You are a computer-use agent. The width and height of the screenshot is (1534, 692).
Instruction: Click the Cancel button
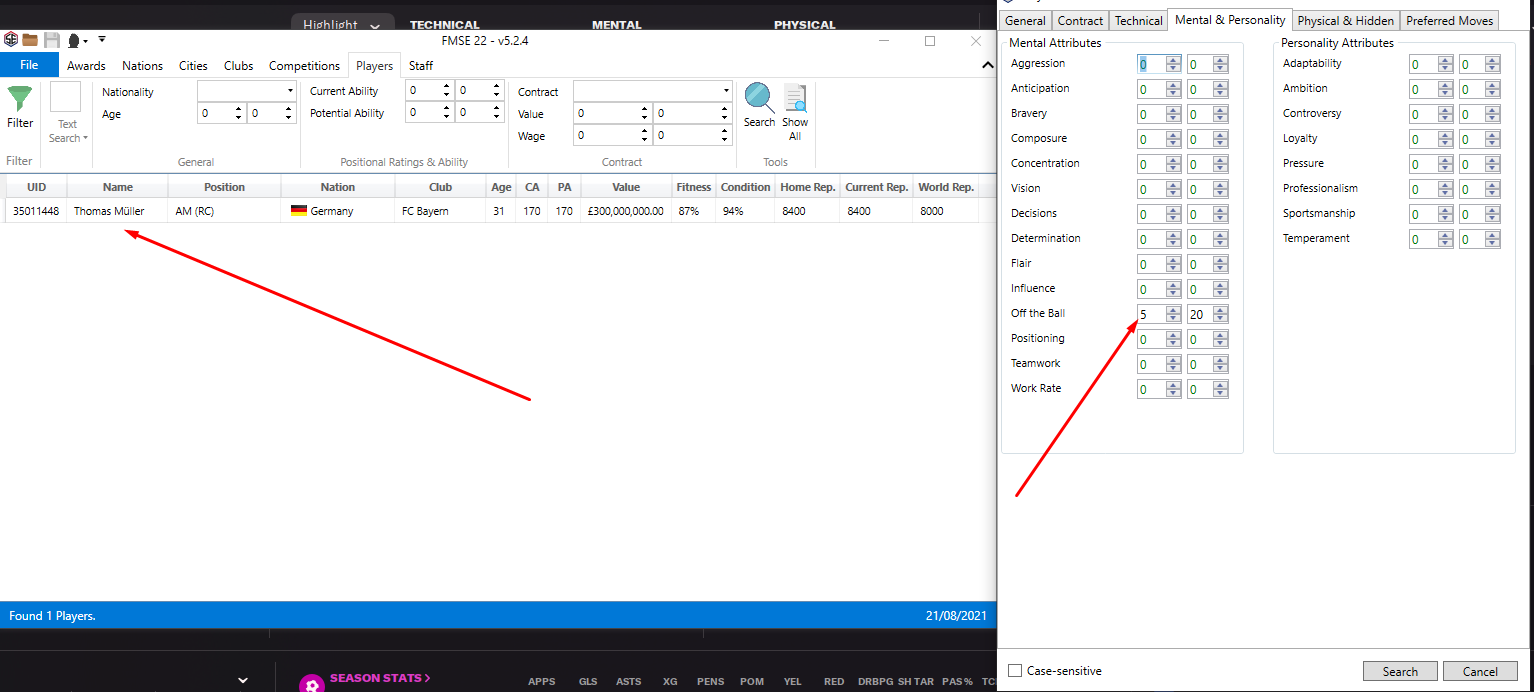pyautogui.click(x=1480, y=671)
